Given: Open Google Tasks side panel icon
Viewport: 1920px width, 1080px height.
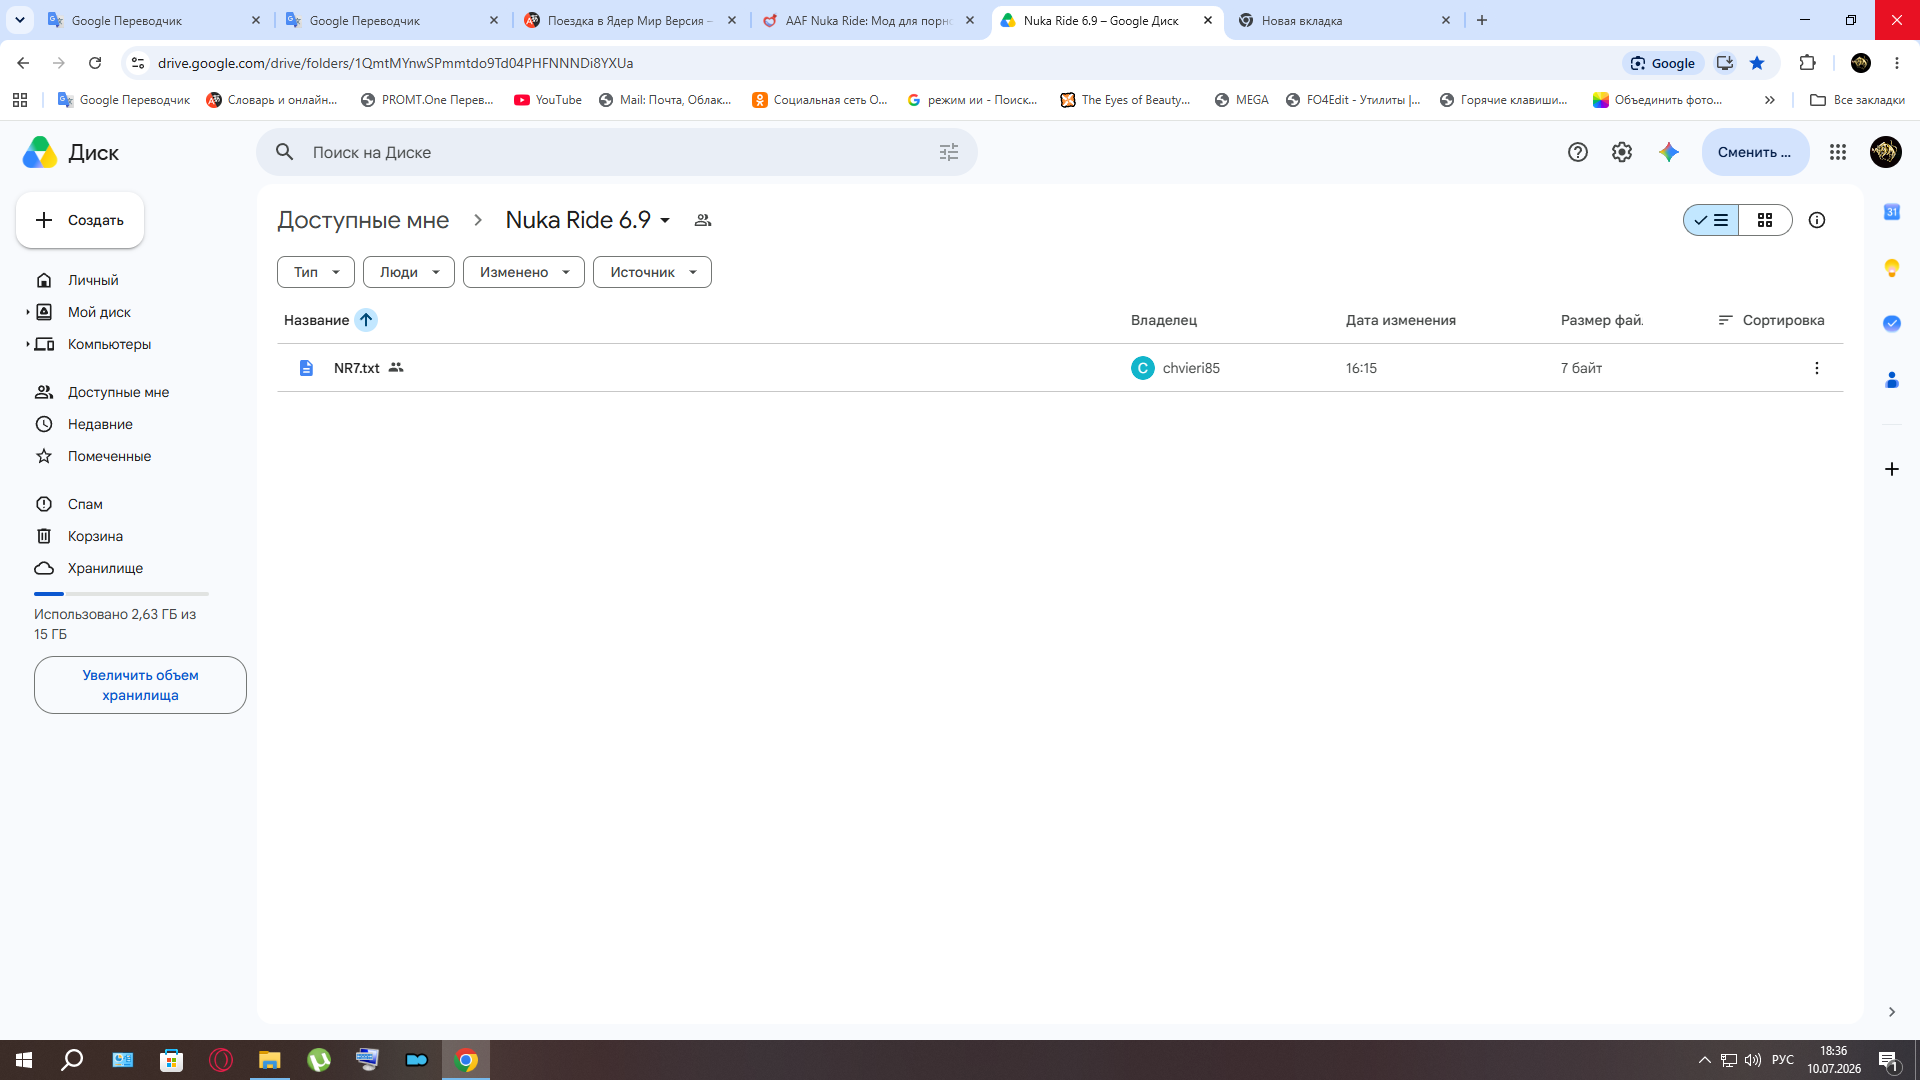Looking at the screenshot, I should point(1891,324).
